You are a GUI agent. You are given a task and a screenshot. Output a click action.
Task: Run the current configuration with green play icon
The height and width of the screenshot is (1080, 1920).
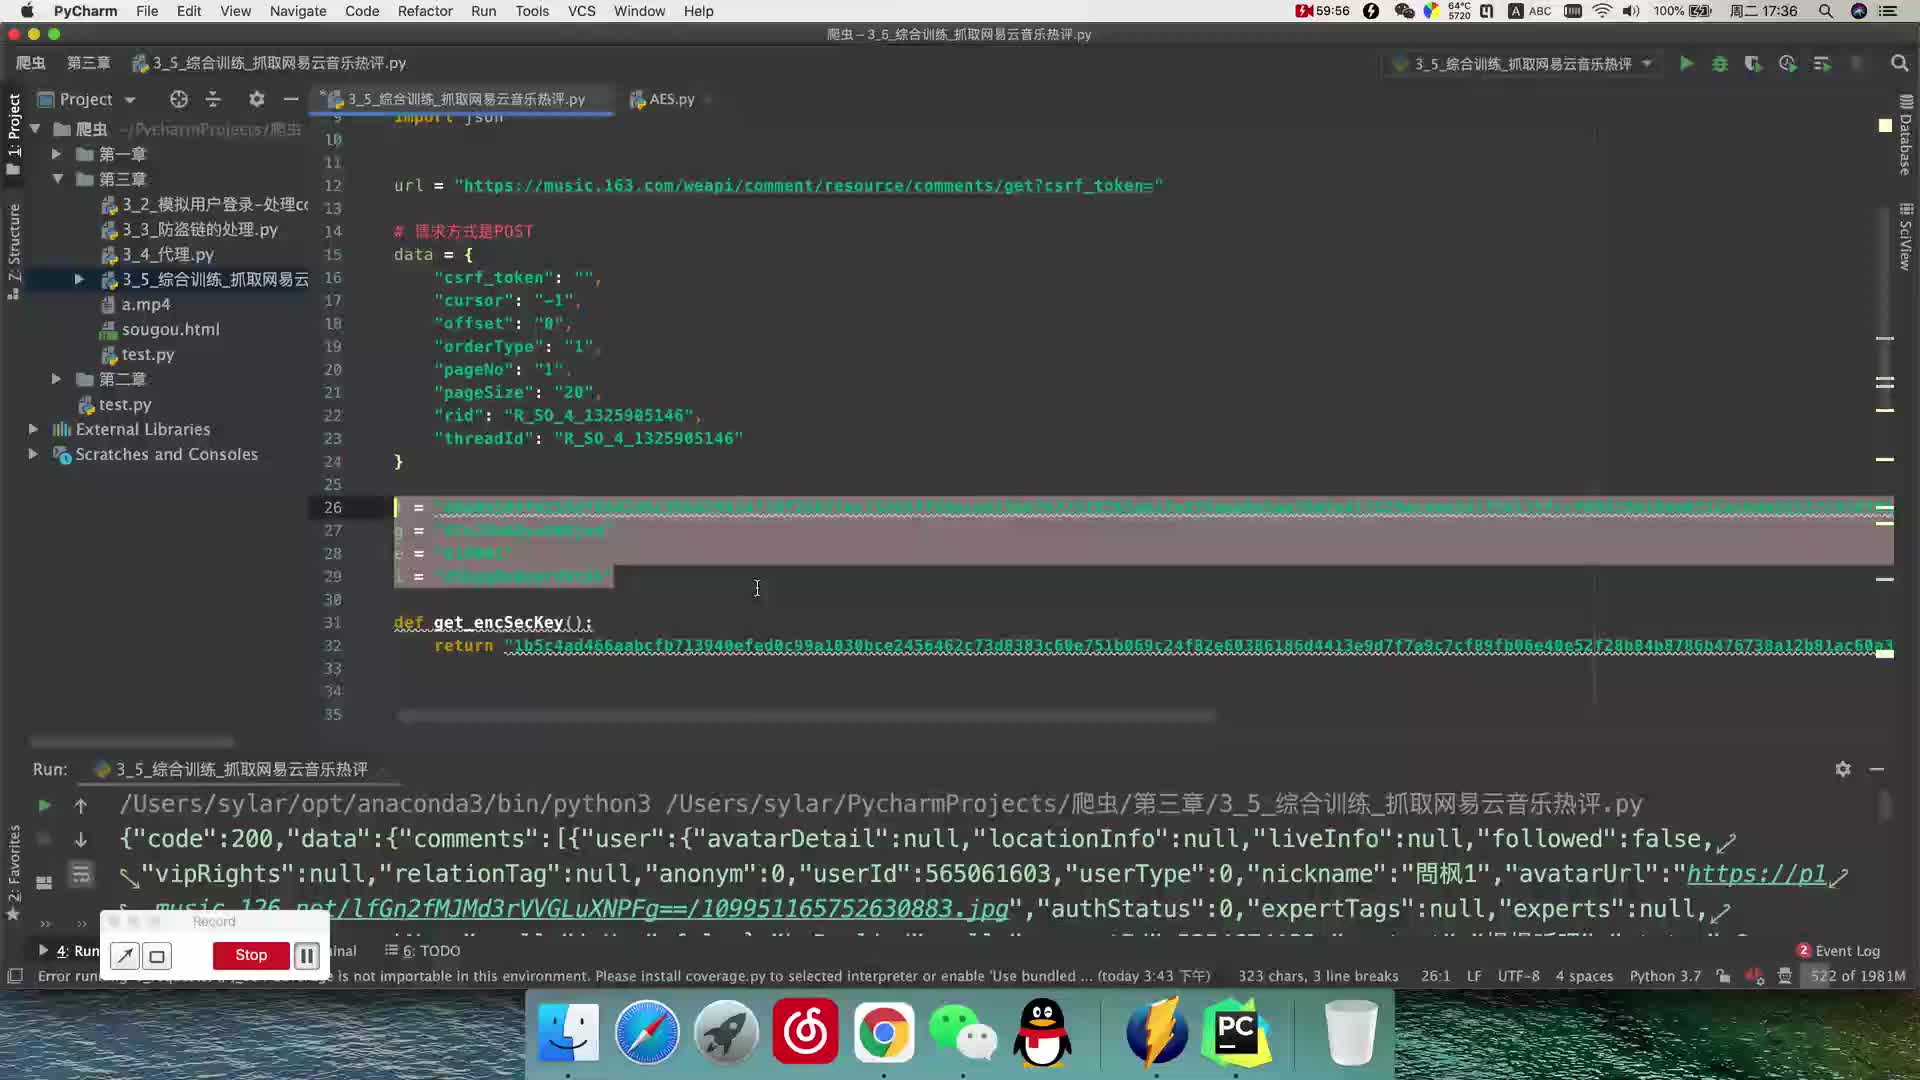point(1686,64)
